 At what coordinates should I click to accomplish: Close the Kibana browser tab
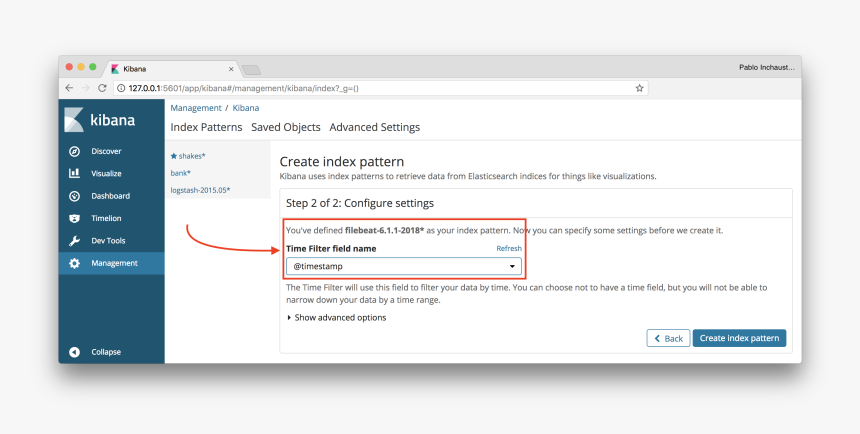[231, 69]
